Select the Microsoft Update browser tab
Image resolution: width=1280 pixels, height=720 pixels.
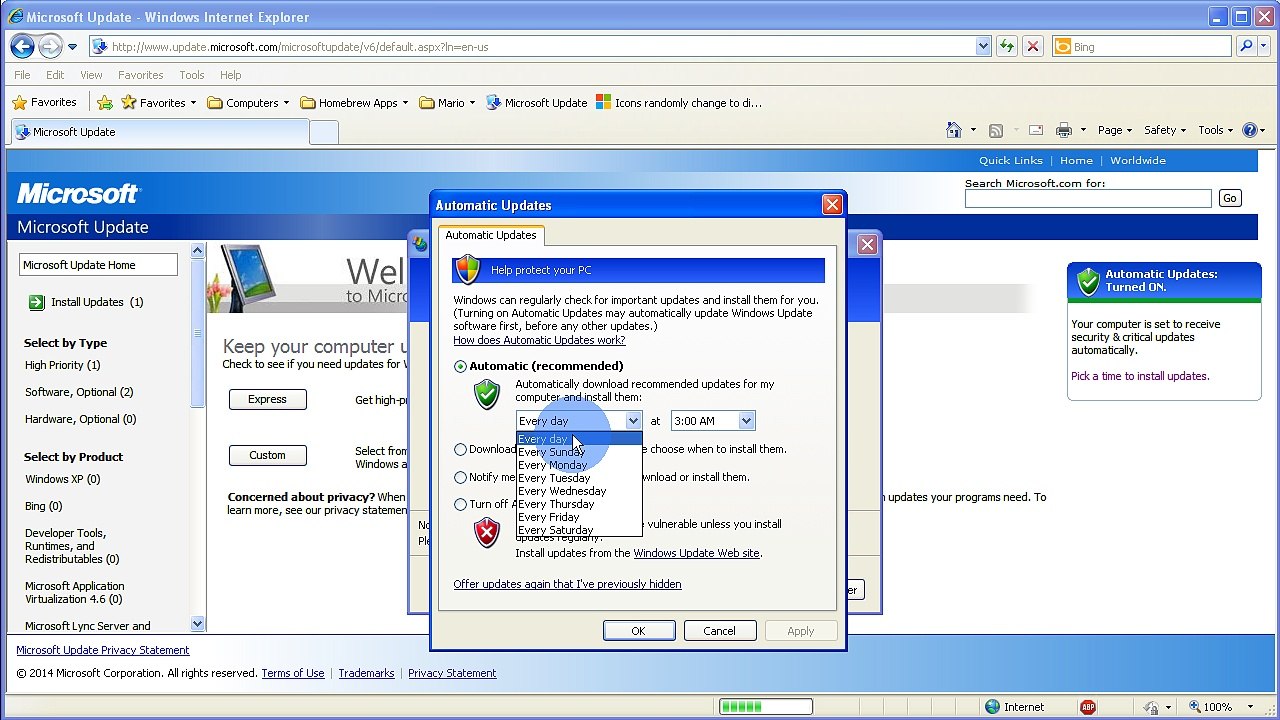coord(159,132)
